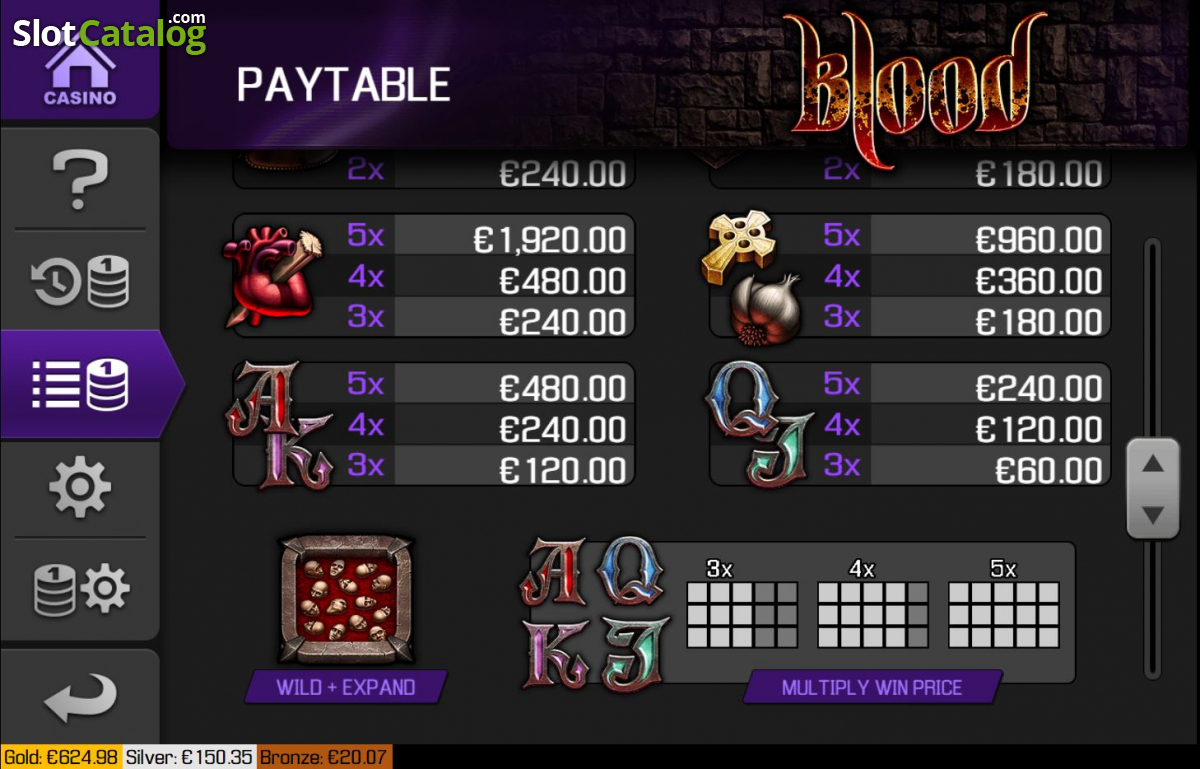Click the Multiply Win Price label

[872, 688]
